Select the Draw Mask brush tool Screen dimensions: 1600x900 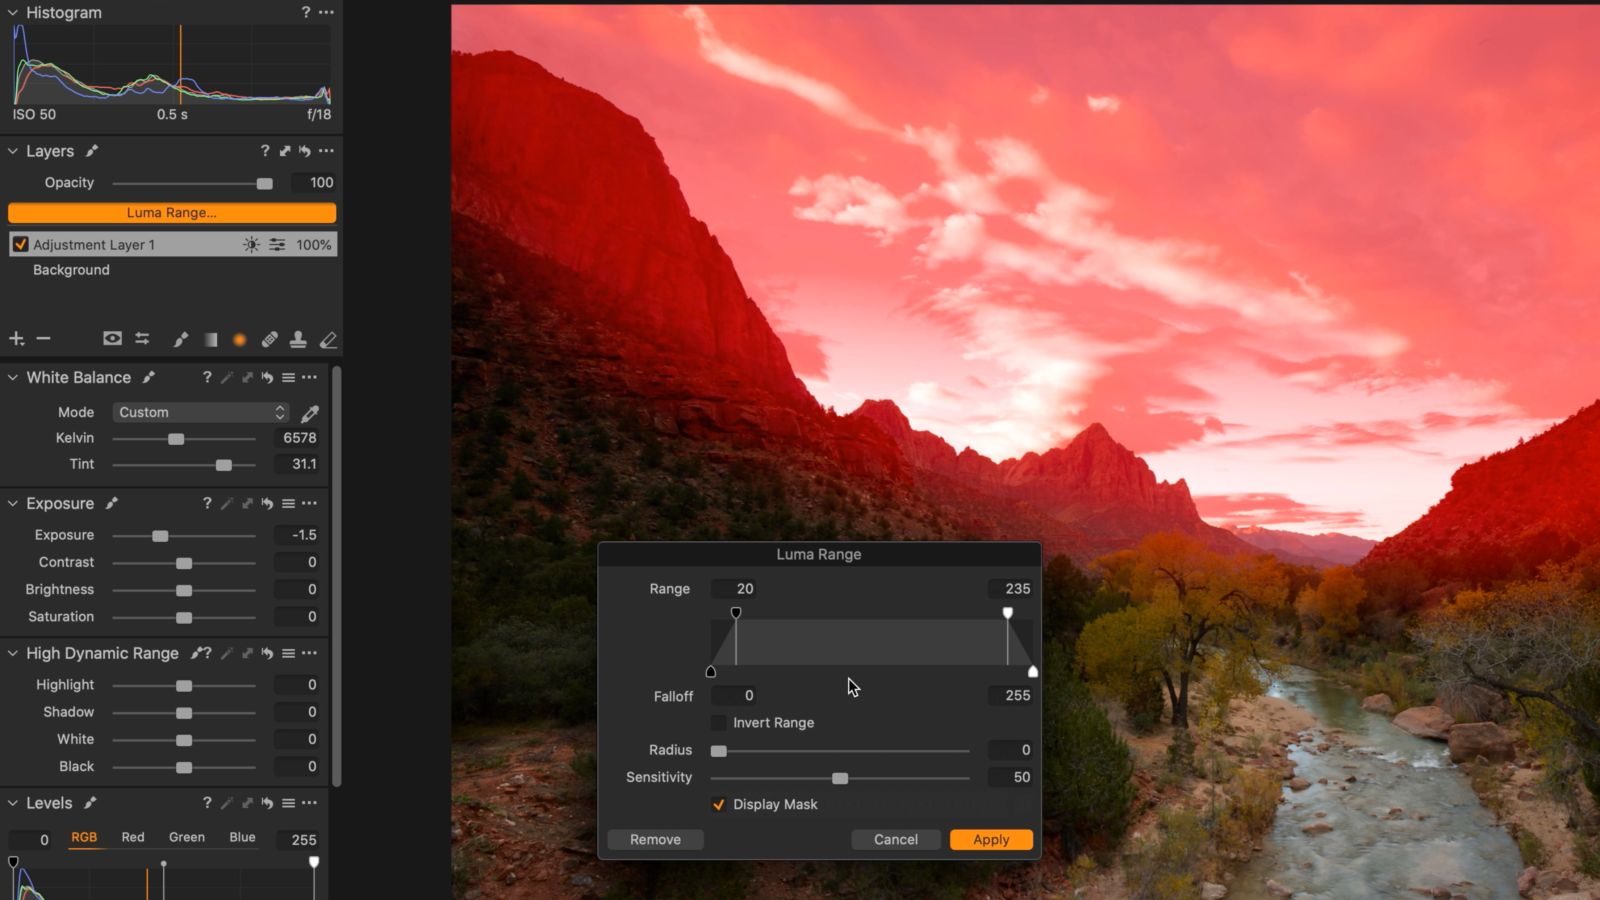(x=181, y=339)
